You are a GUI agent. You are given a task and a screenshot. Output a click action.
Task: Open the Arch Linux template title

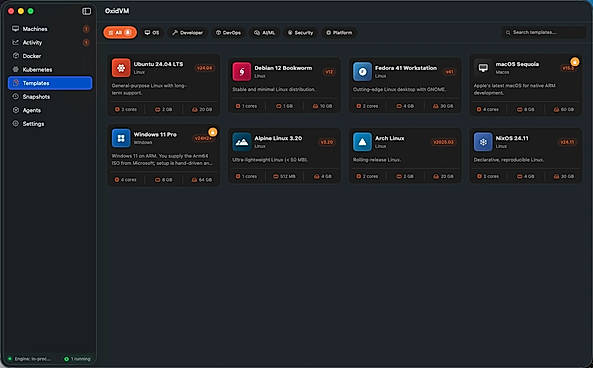[x=390, y=138]
